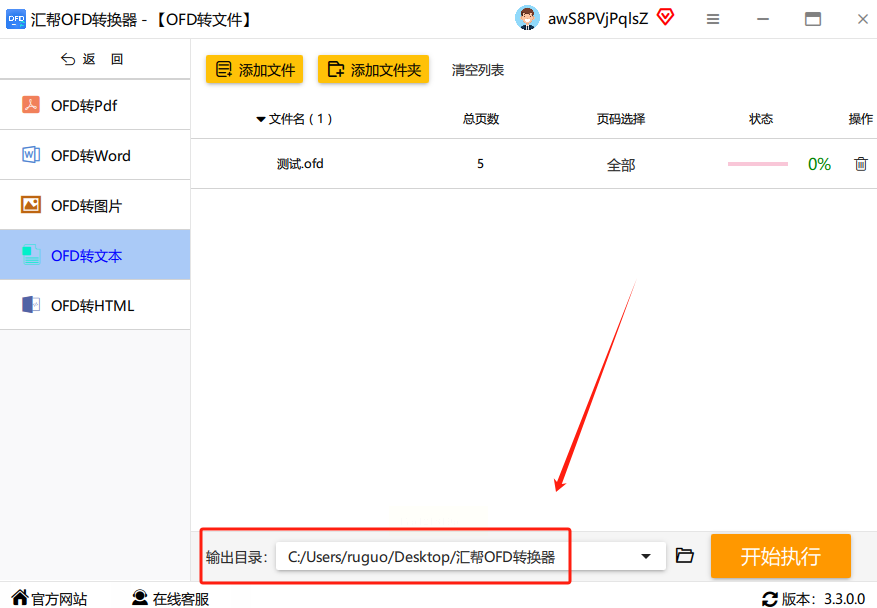
Task: Switch to OFD转图片 mode
Action: point(95,205)
